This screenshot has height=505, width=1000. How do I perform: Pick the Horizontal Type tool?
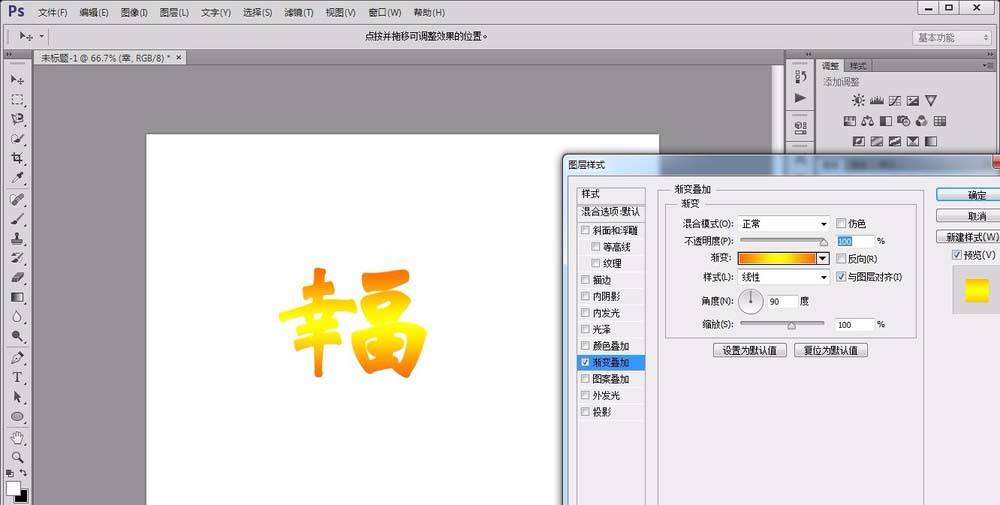coord(18,377)
